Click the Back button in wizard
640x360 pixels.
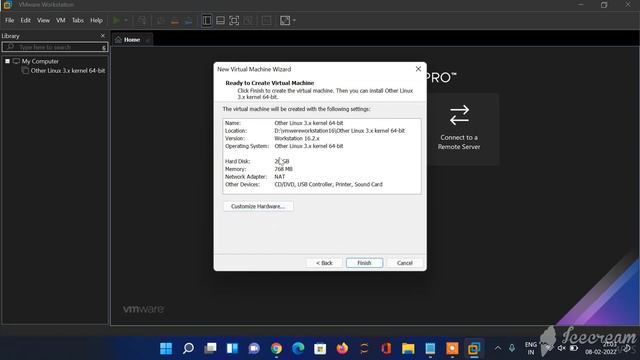pos(324,263)
